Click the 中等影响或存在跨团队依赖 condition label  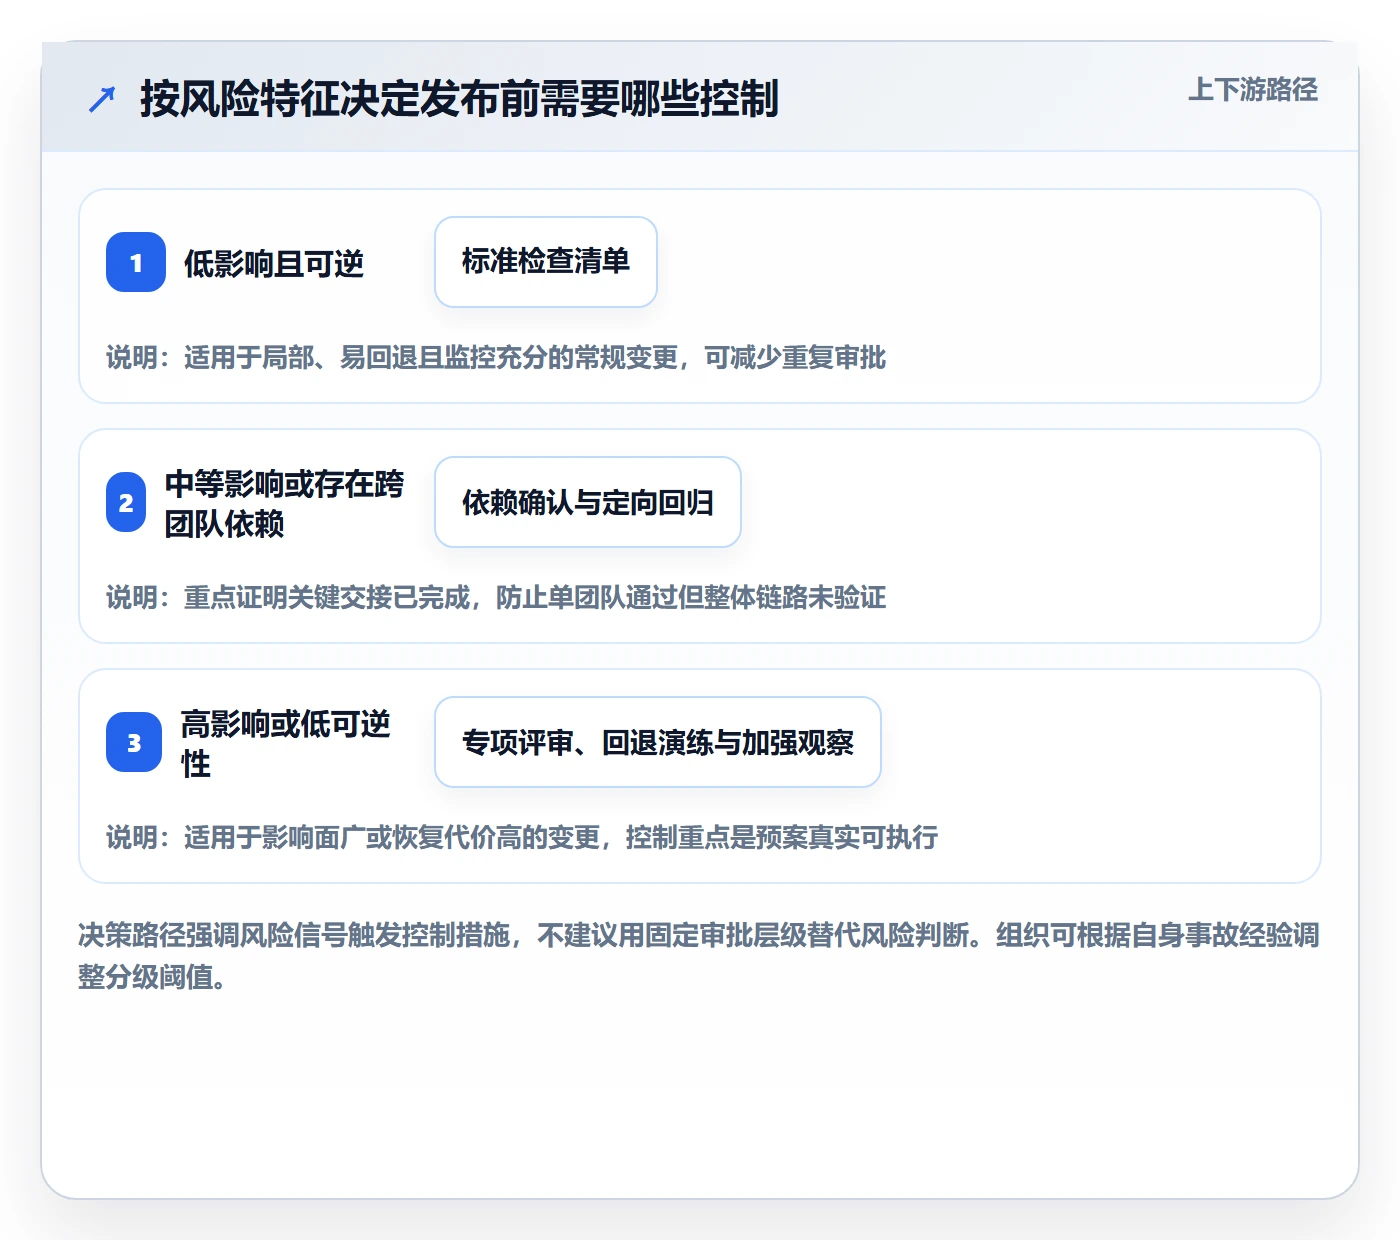click(285, 503)
